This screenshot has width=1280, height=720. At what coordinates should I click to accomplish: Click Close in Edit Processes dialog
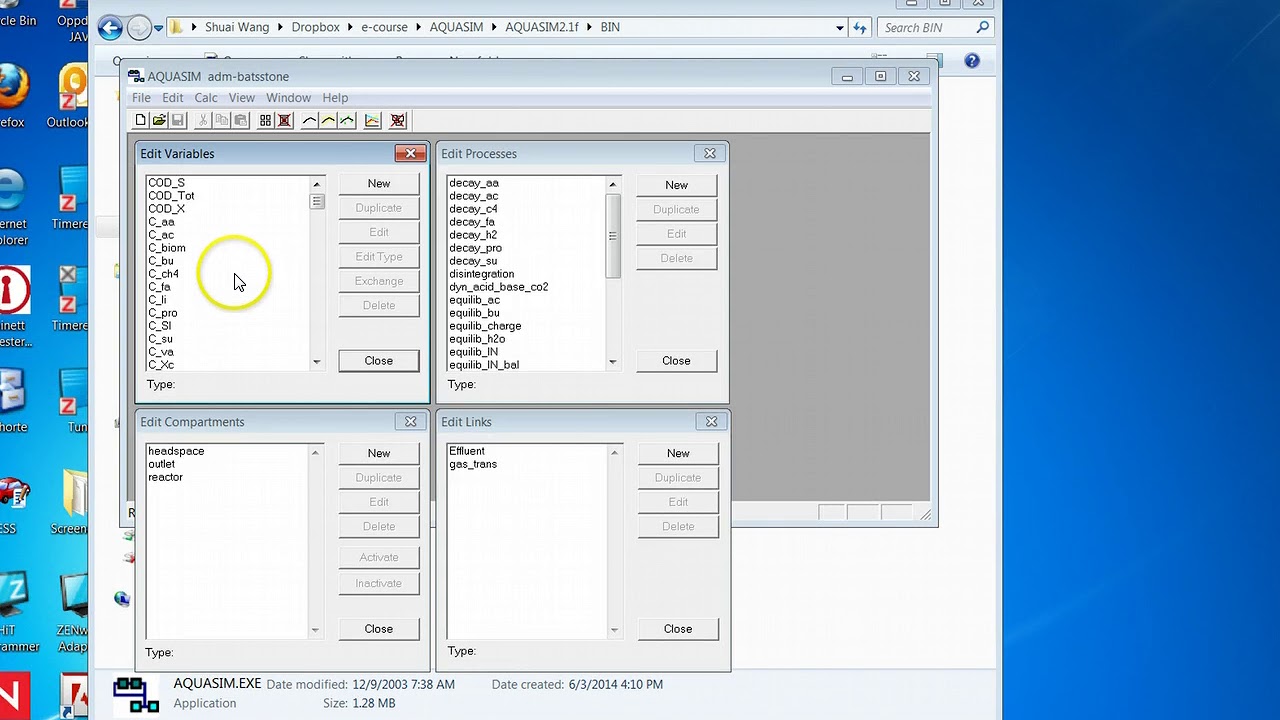point(677,360)
